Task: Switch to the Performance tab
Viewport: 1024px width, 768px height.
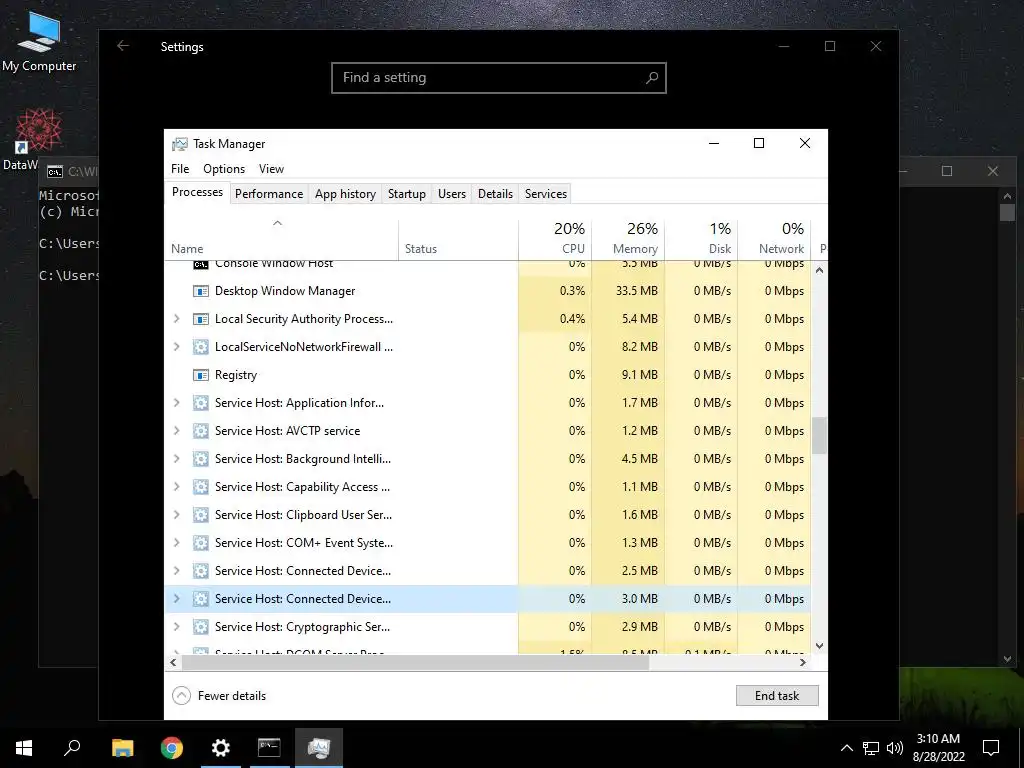Action: coord(269,194)
